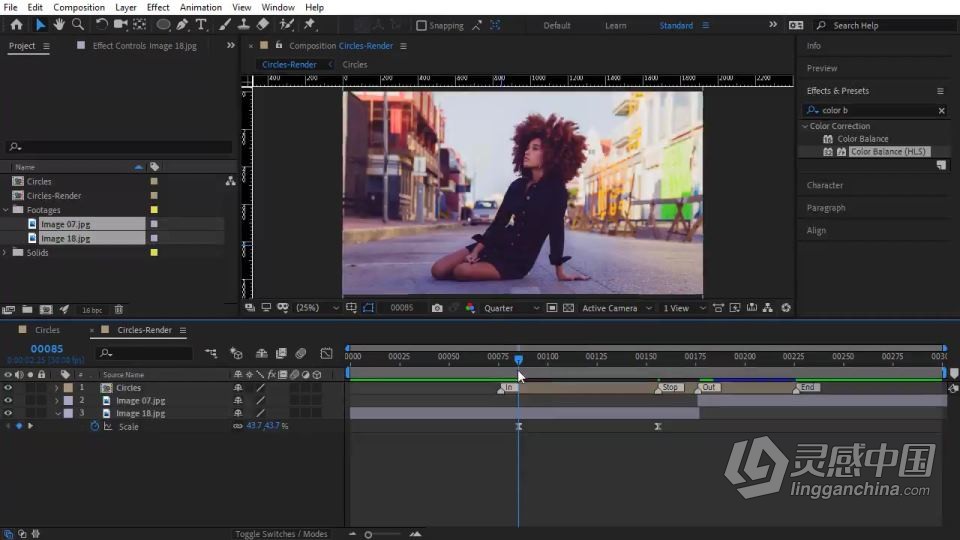Create a new folder in Project panel
960x540 pixels.
tap(27, 310)
